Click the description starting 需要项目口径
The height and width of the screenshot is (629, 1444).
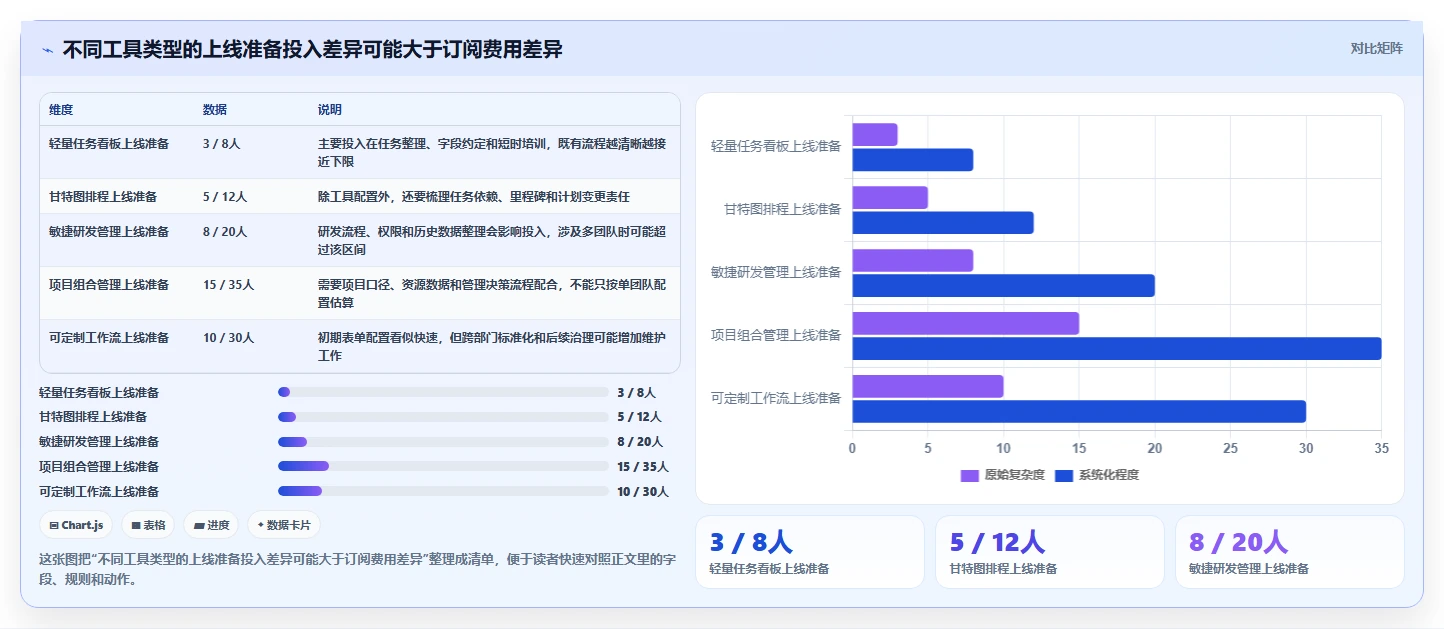(x=492, y=293)
